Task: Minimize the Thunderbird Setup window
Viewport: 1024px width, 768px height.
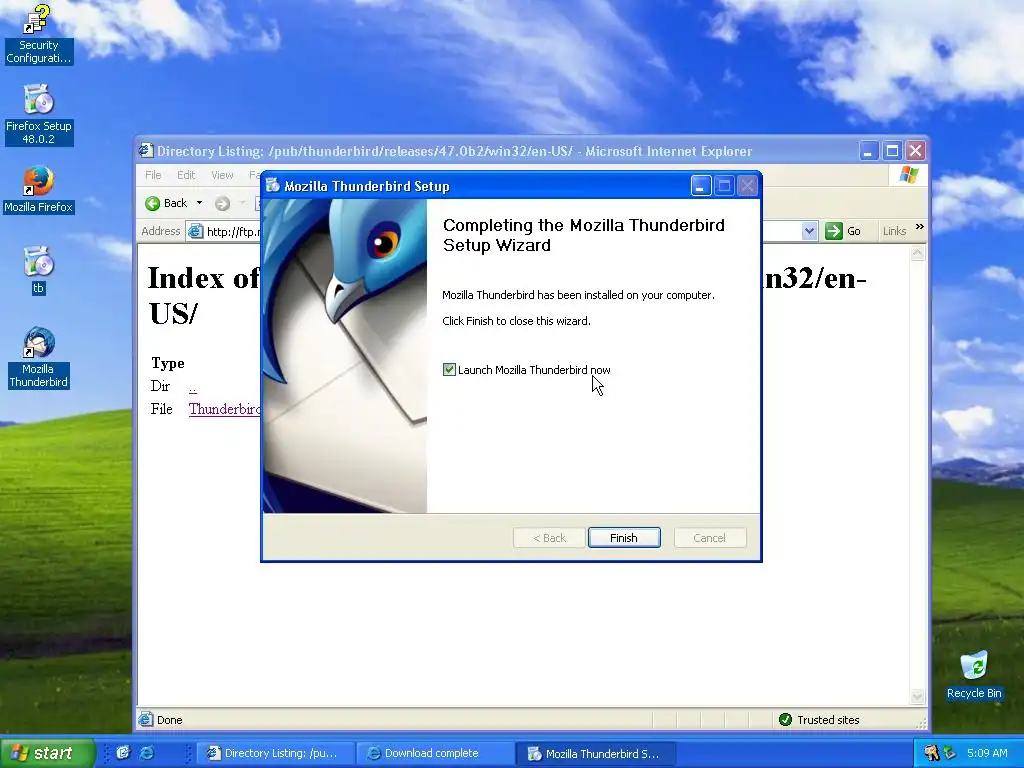Action: 701,186
